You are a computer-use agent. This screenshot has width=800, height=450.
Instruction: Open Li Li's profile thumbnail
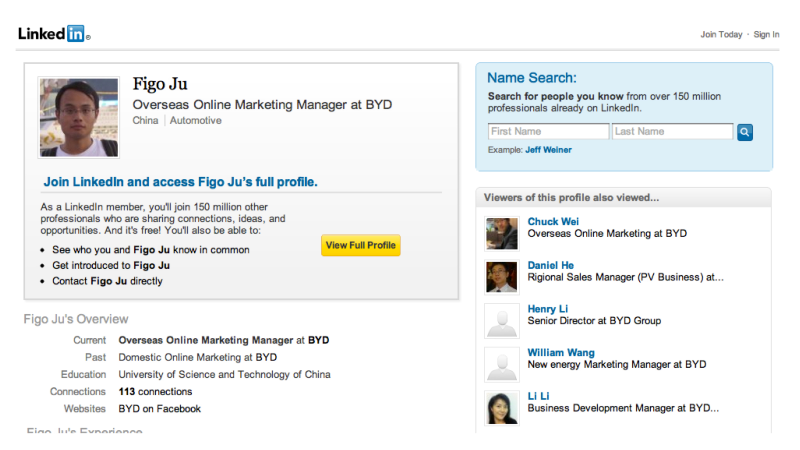coord(502,408)
